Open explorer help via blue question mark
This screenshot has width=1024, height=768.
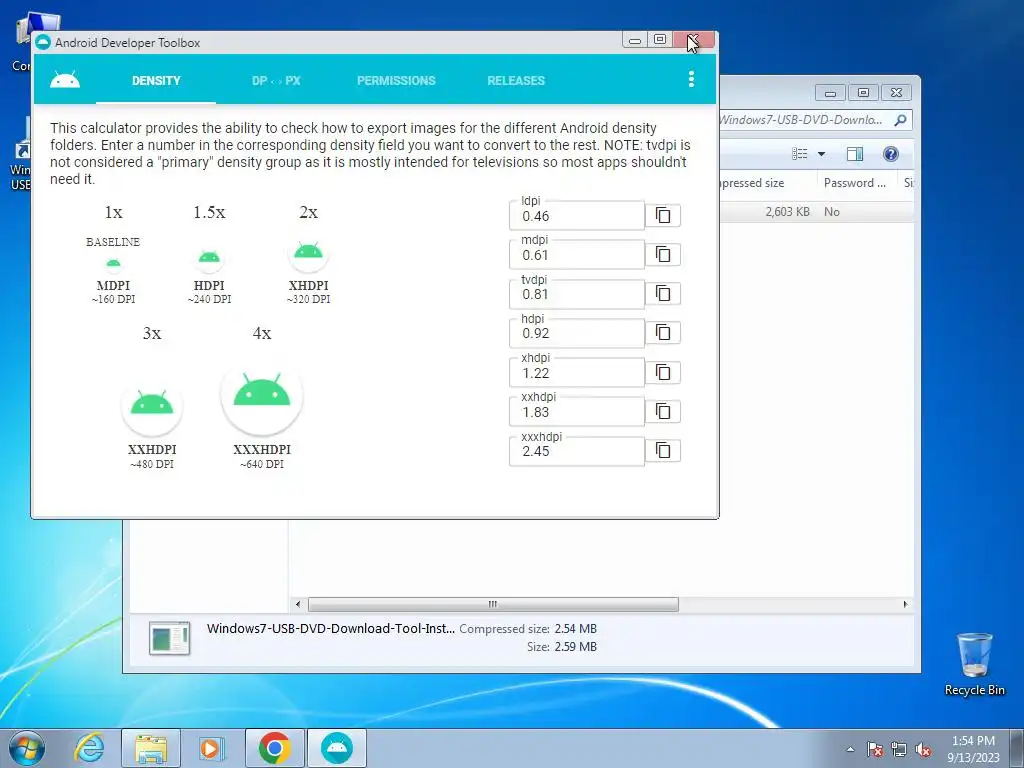890,154
